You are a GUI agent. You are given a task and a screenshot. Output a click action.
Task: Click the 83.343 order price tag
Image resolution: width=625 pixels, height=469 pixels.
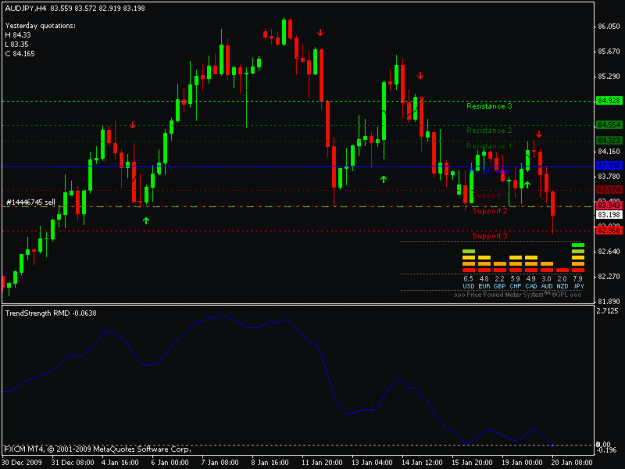[609, 205]
